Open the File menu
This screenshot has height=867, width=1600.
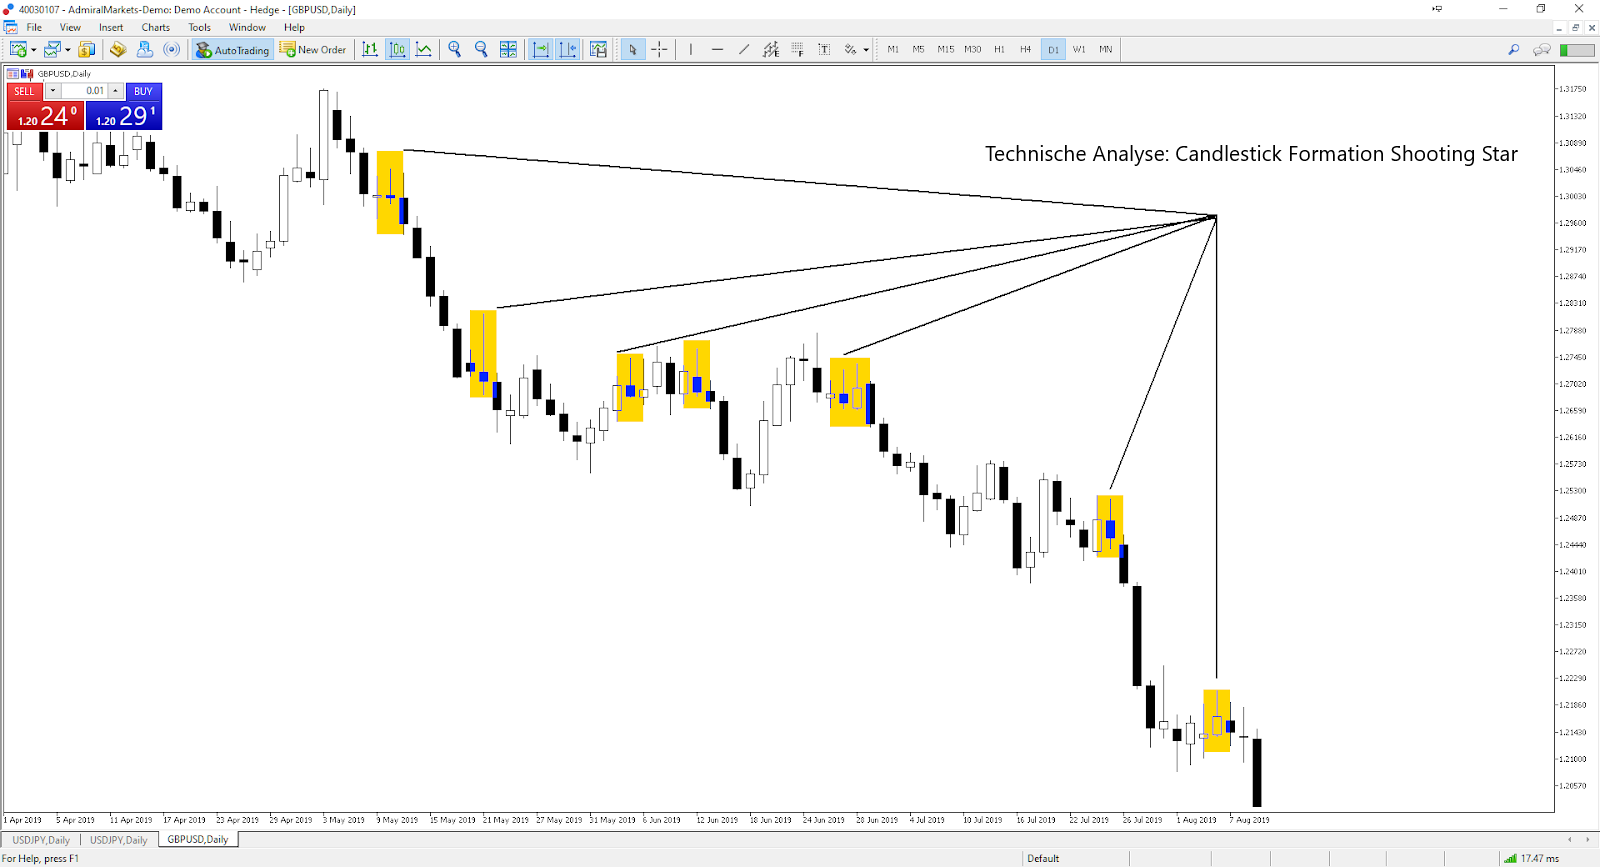click(34, 27)
